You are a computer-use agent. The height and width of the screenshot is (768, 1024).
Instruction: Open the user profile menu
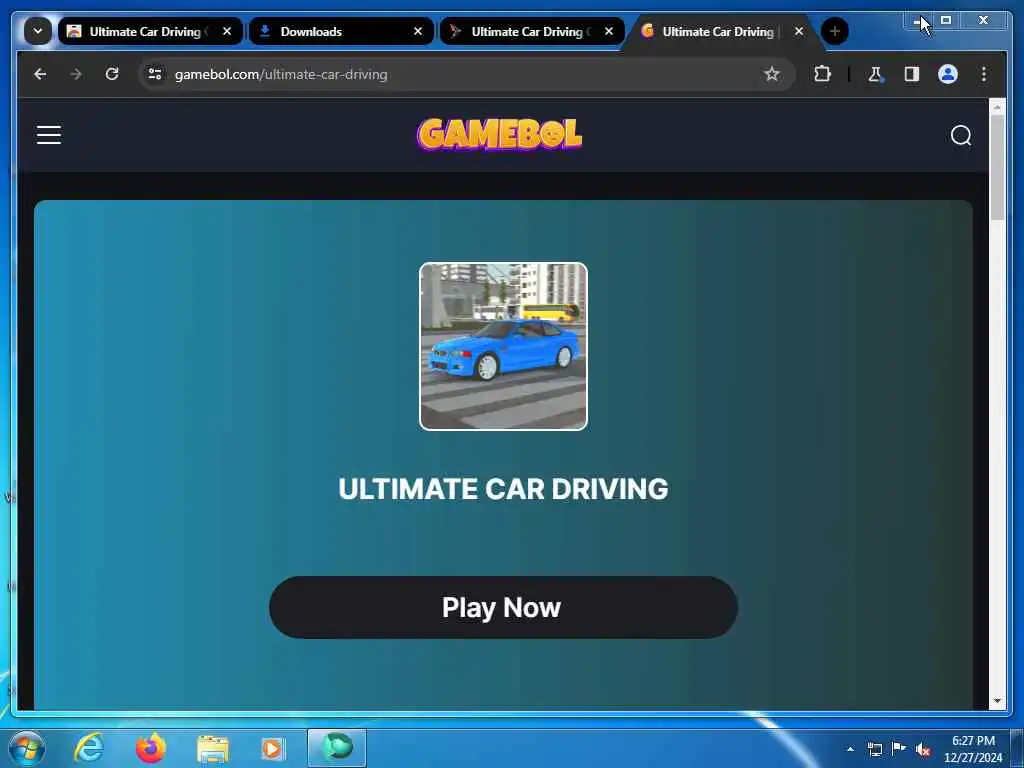pos(948,74)
